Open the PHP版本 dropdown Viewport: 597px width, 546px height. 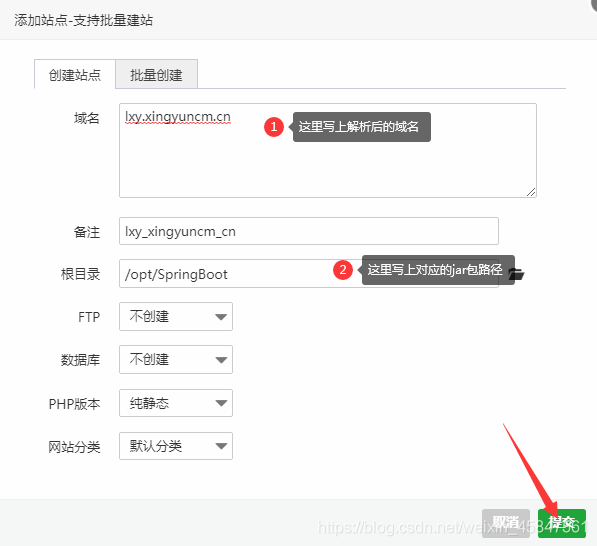pyautogui.click(x=176, y=403)
